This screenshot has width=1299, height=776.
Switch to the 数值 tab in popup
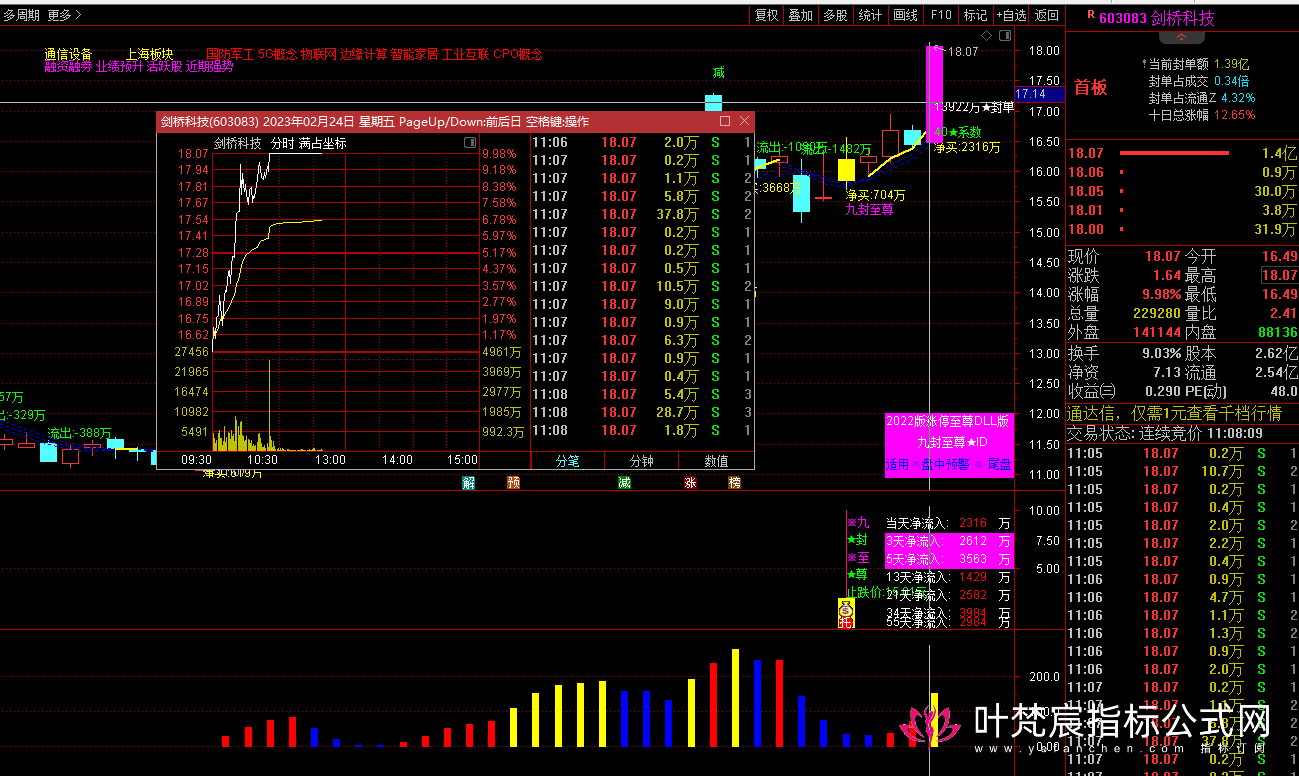pyautogui.click(x=716, y=461)
